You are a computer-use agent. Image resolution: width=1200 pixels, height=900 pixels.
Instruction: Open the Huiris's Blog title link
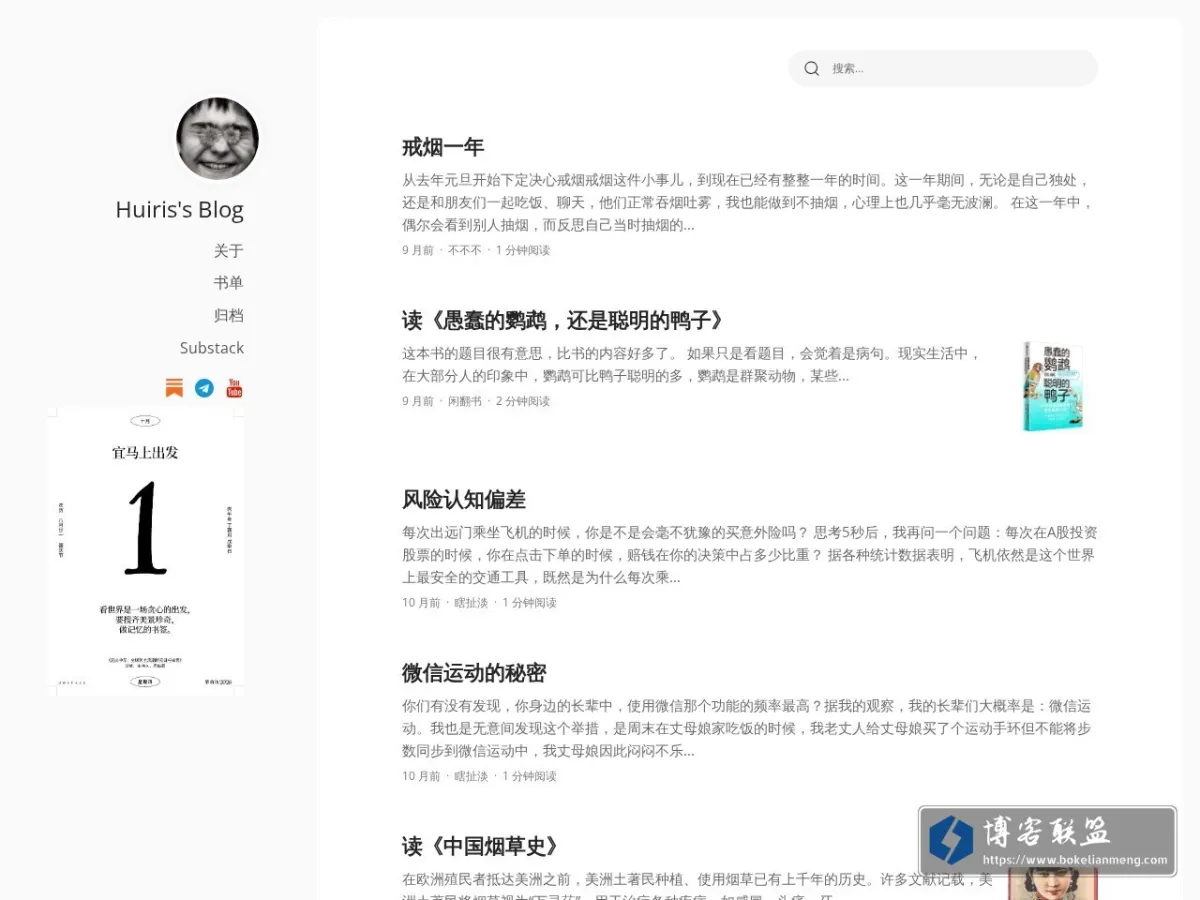tap(180, 210)
